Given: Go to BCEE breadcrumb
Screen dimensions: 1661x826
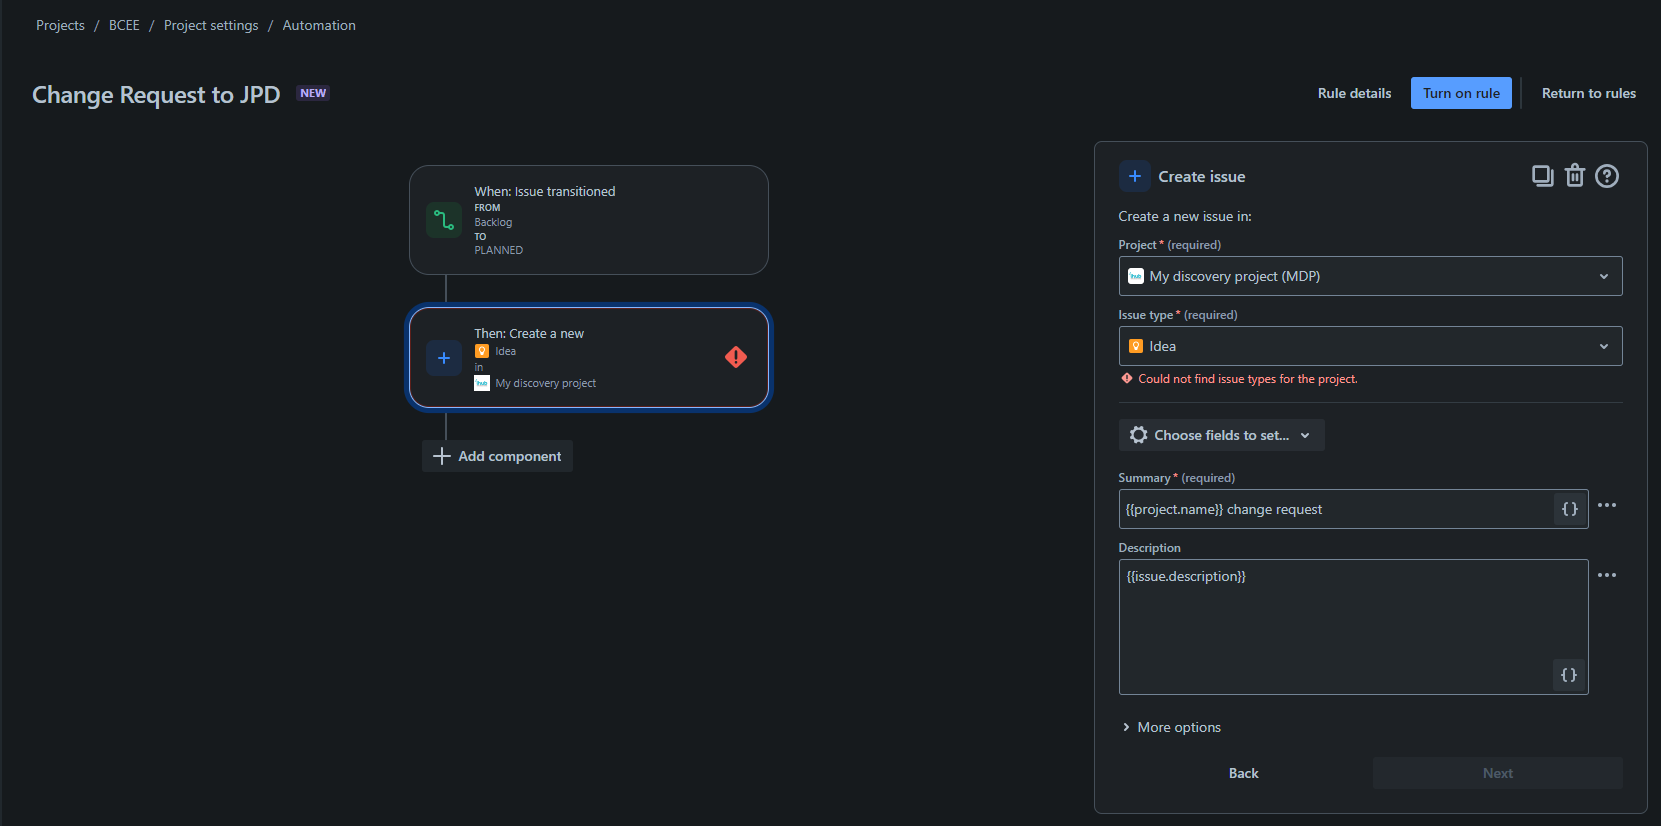Looking at the screenshot, I should coord(124,25).
